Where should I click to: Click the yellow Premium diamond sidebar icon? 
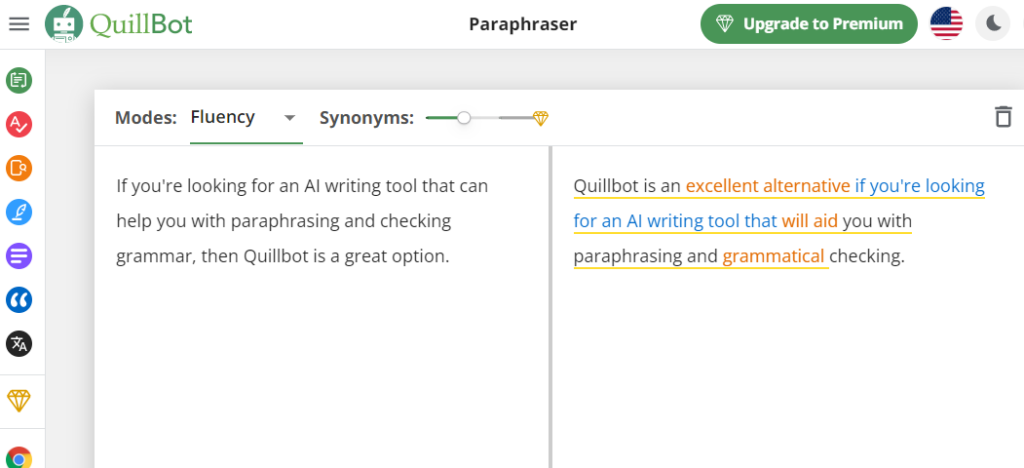tap(19, 401)
